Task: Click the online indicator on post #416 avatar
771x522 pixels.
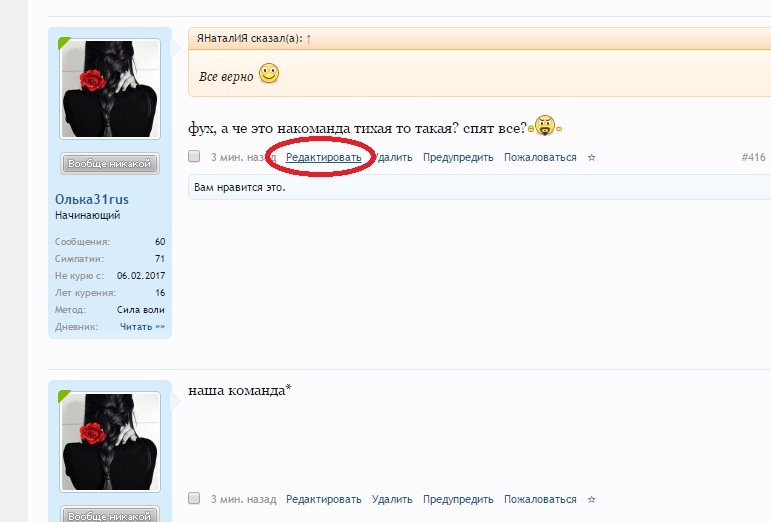Action: pyautogui.click(x=64, y=43)
